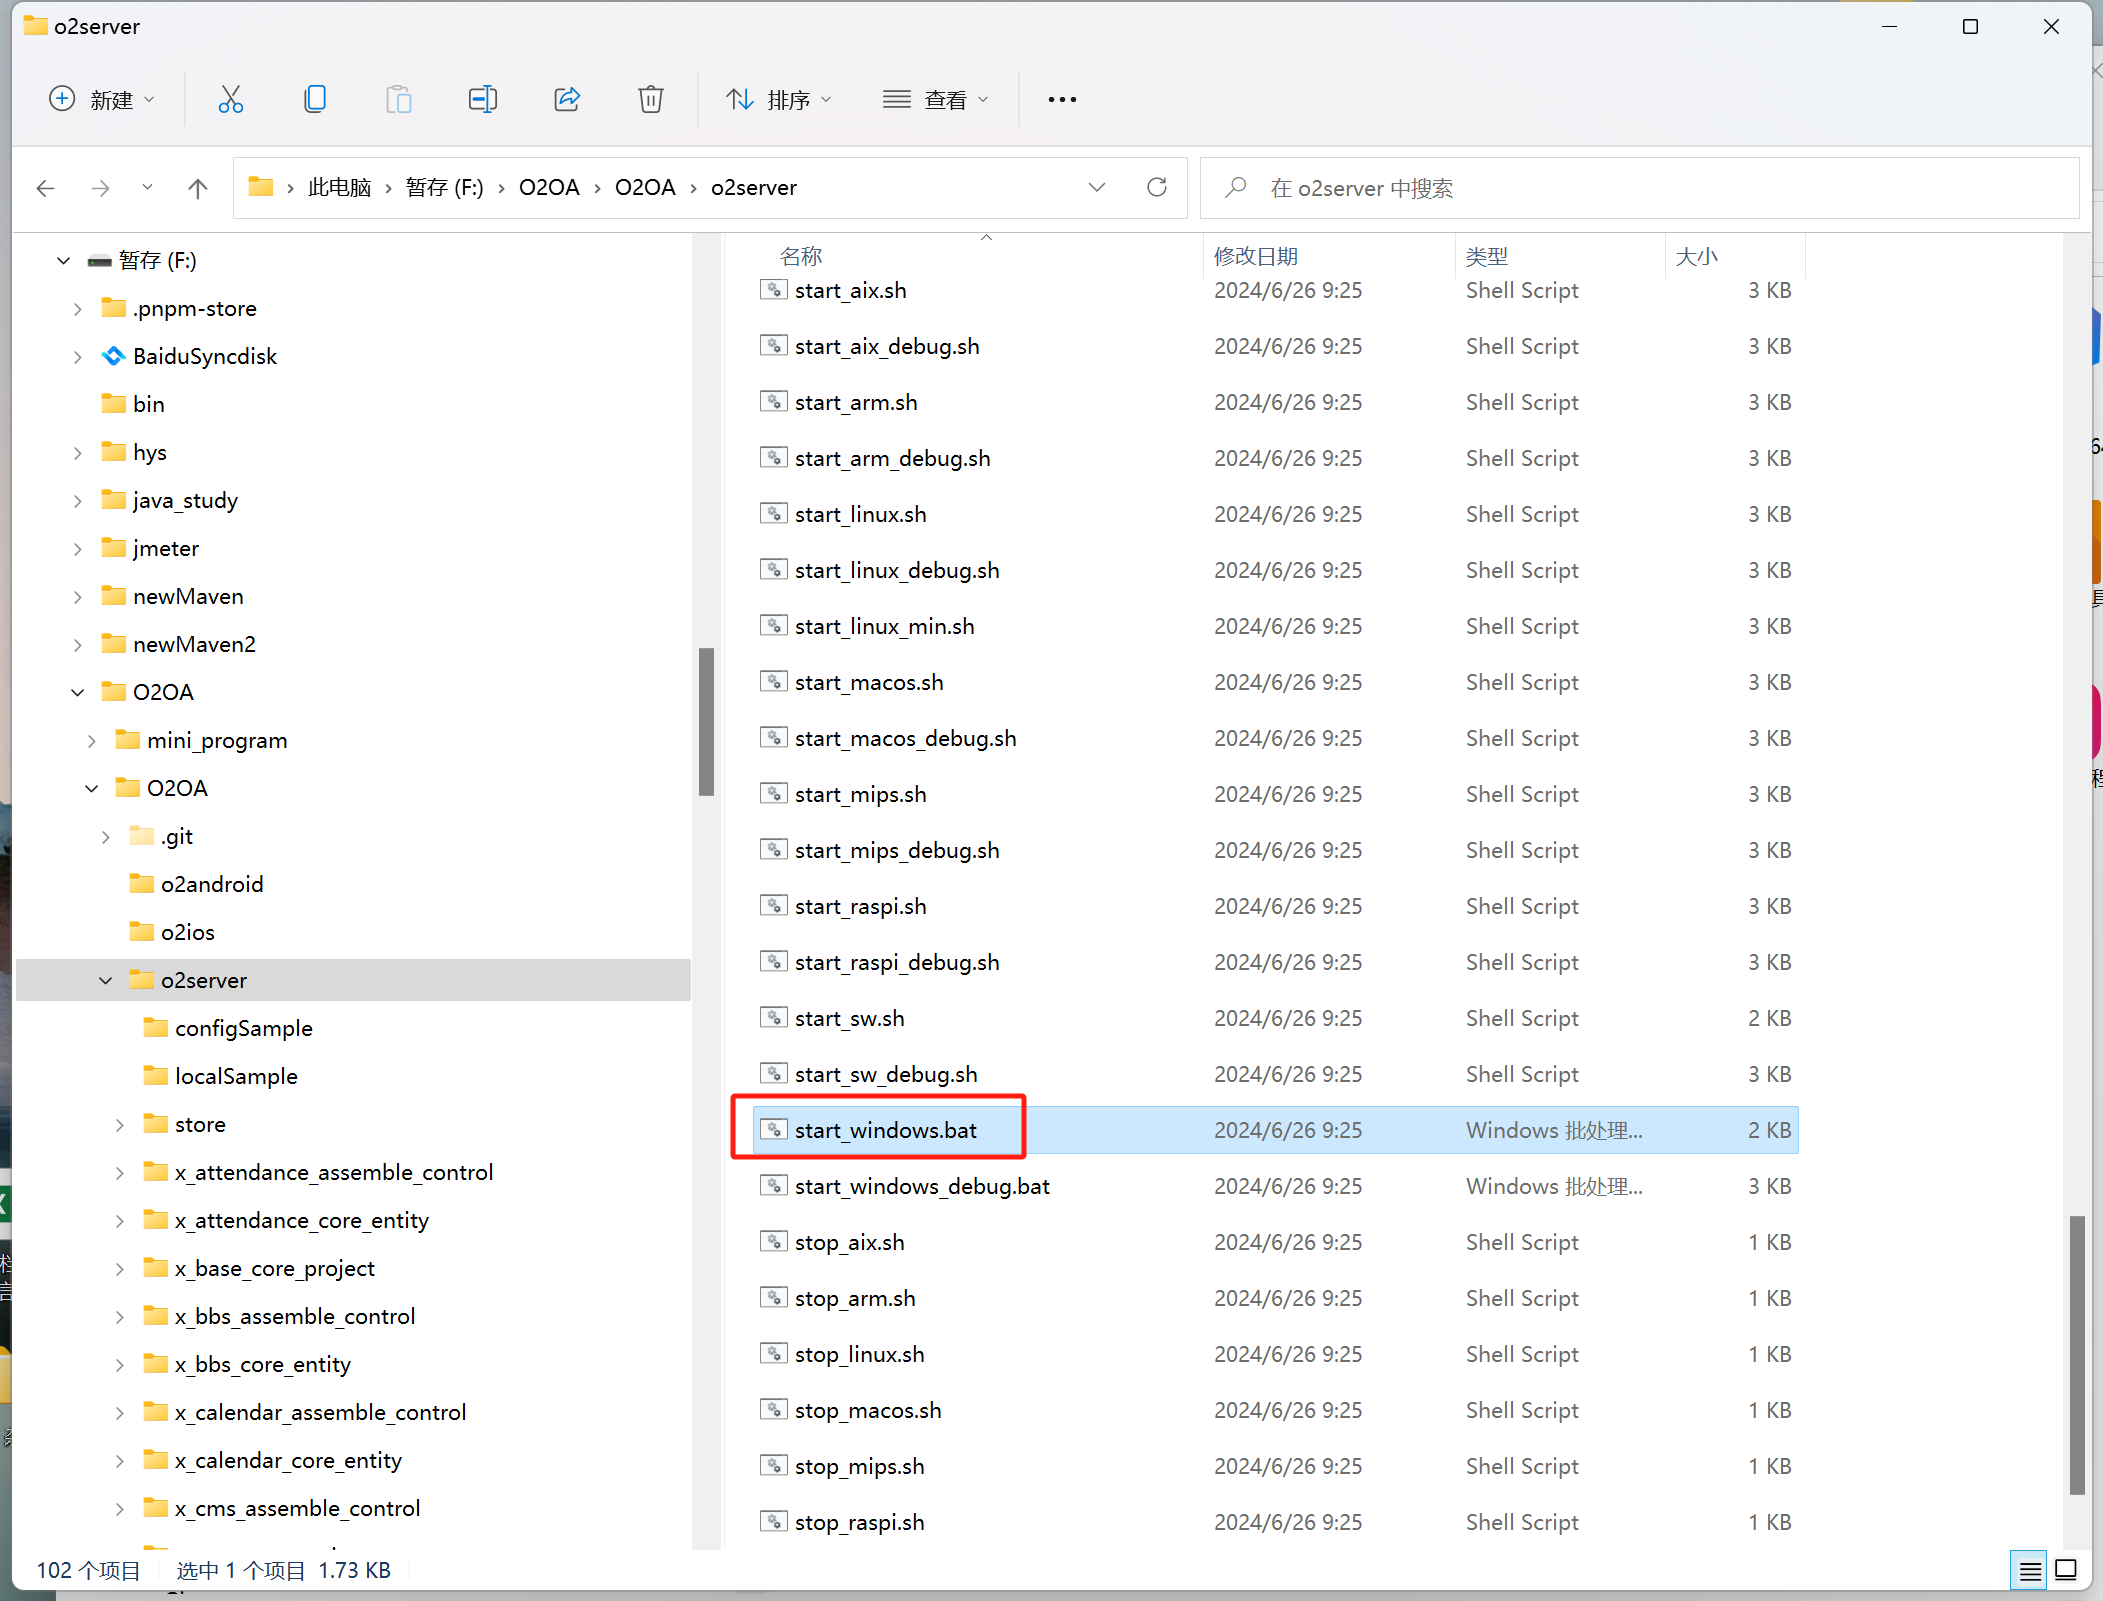Click the Copy icon in toolbar
This screenshot has width=2103, height=1601.
(315, 99)
